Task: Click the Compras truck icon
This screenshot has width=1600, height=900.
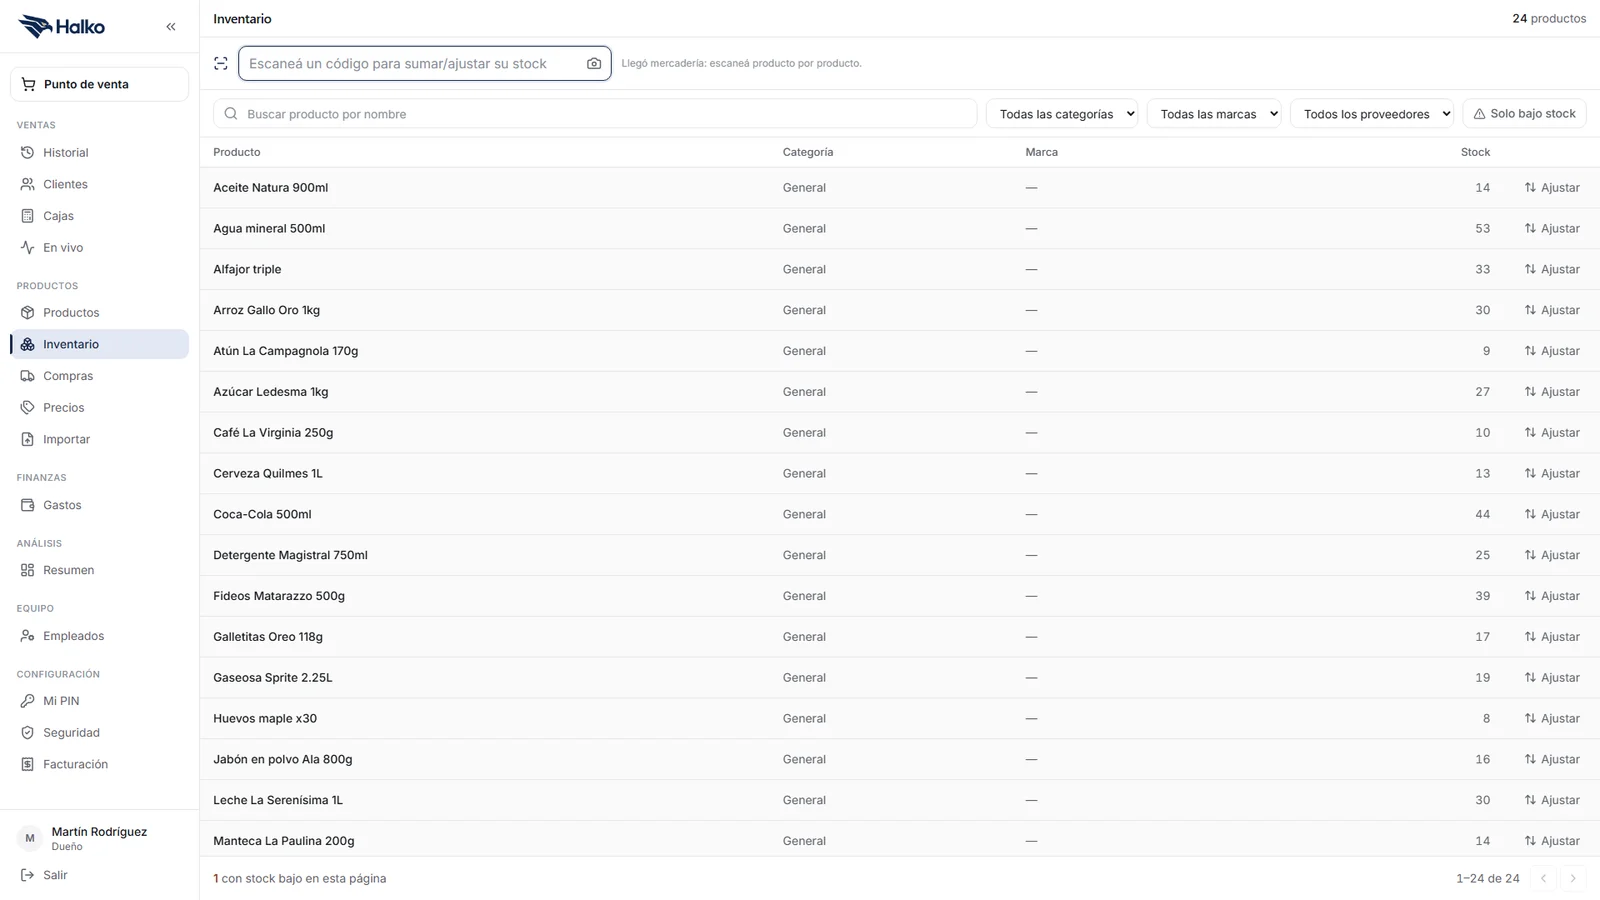Action: (x=28, y=376)
